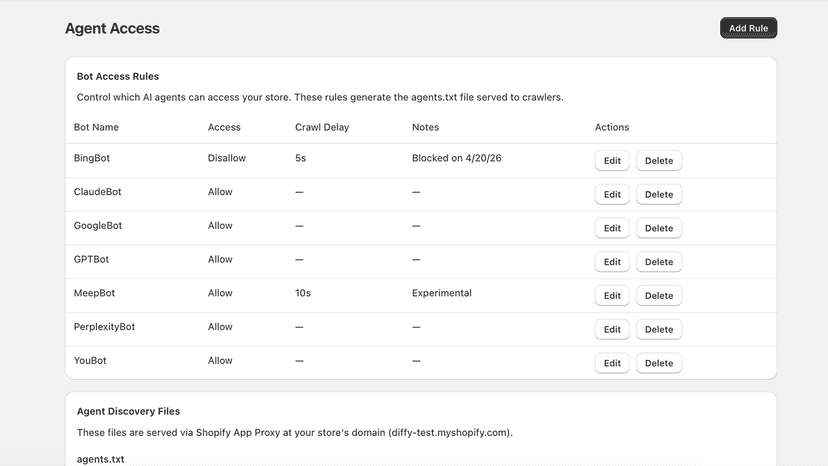Delete the YouBot rule
The height and width of the screenshot is (466, 828).
point(658,364)
